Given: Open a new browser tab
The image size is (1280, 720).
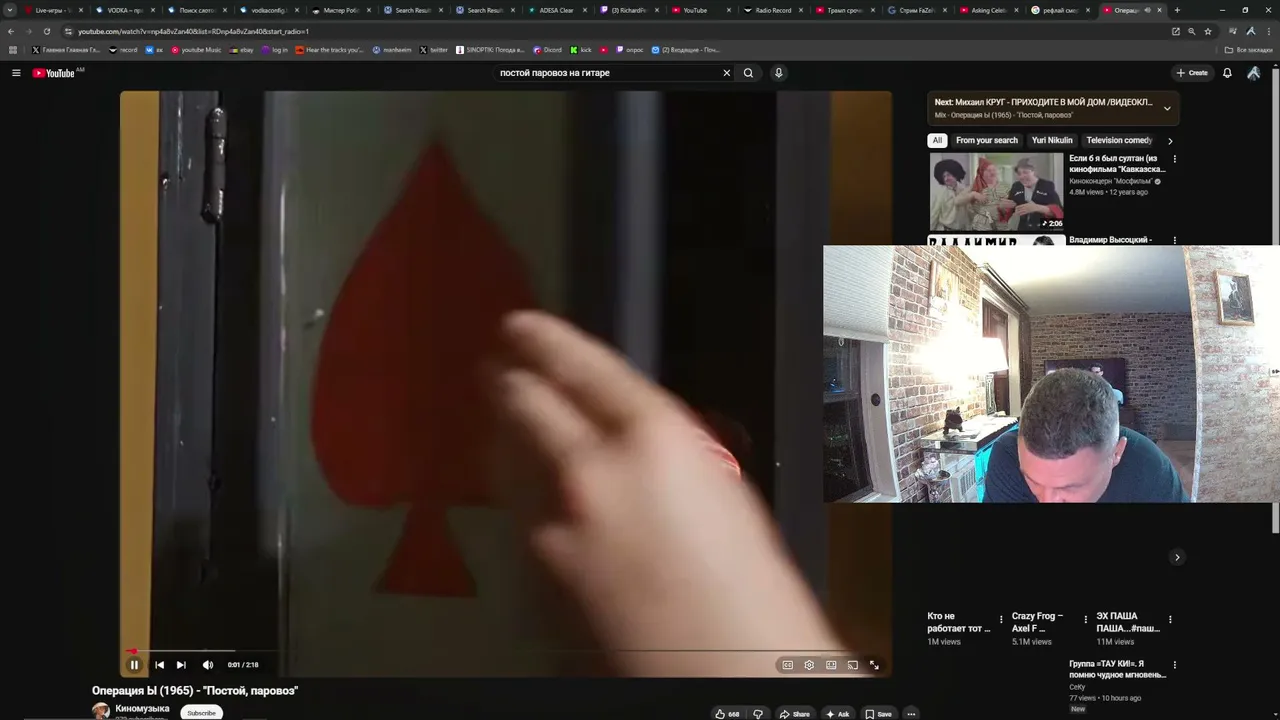Looking at the screenshot, I should tap(1177, 10).
